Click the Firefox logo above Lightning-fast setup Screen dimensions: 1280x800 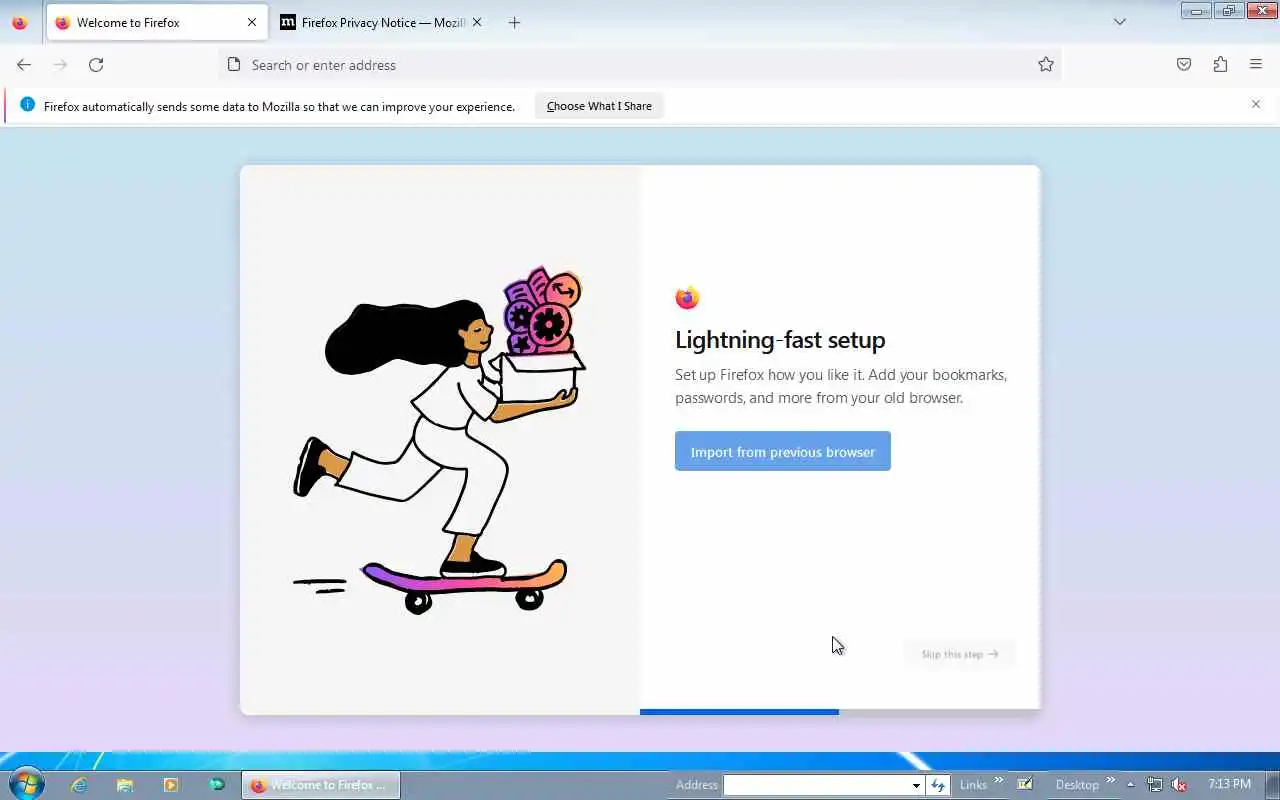[687, 298]
